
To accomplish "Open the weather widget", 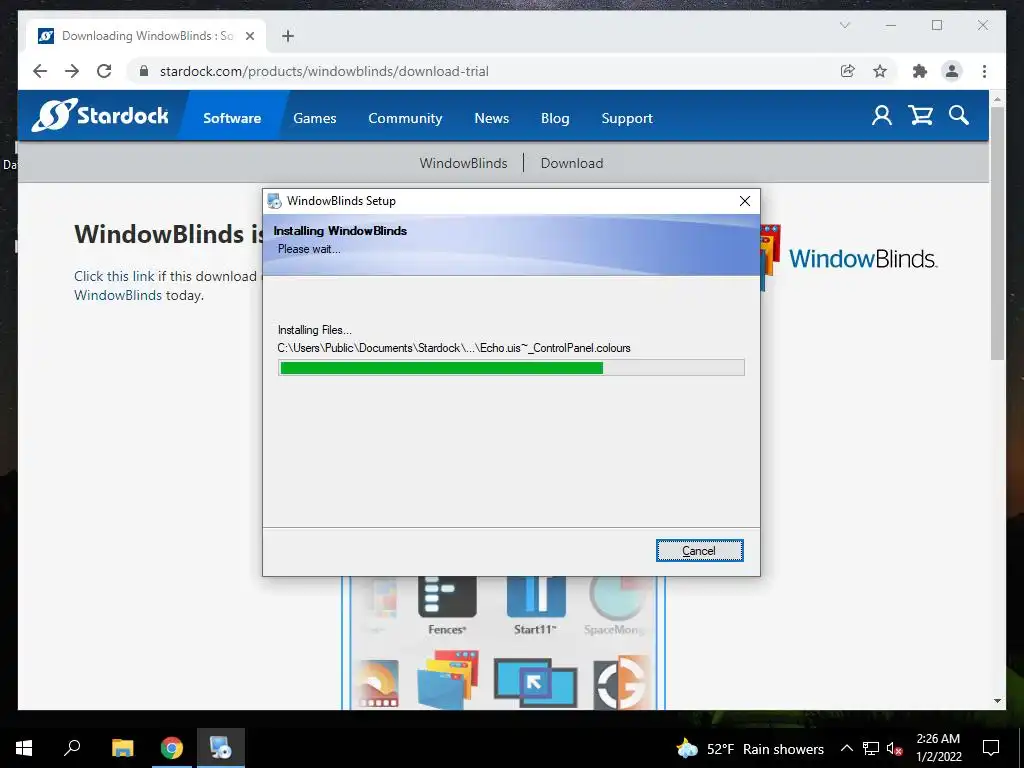I will (x=750, y=748).
